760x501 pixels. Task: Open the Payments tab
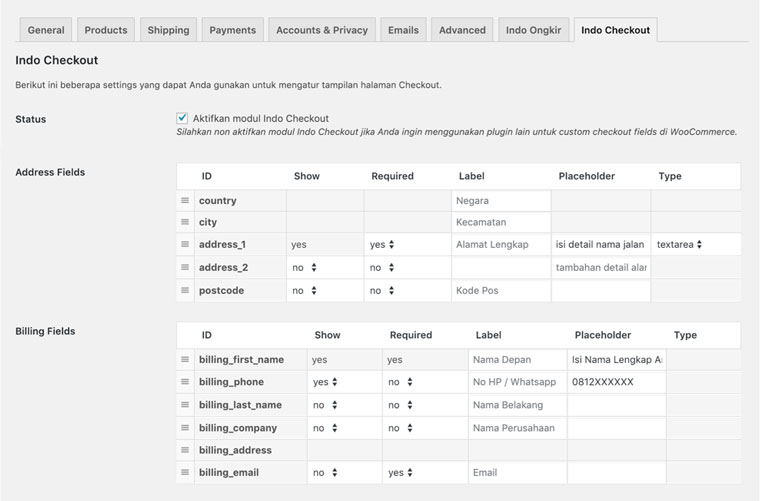(233, 30)
